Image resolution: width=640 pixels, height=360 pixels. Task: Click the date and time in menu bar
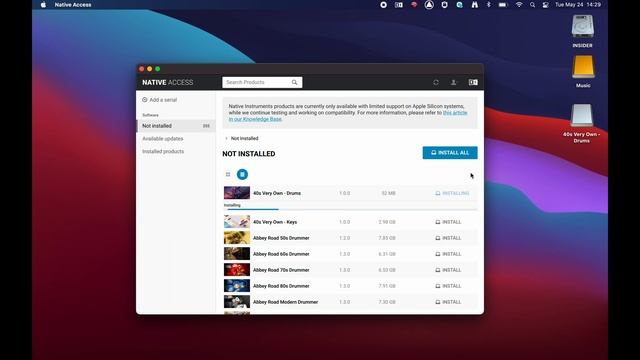(578, 5)
